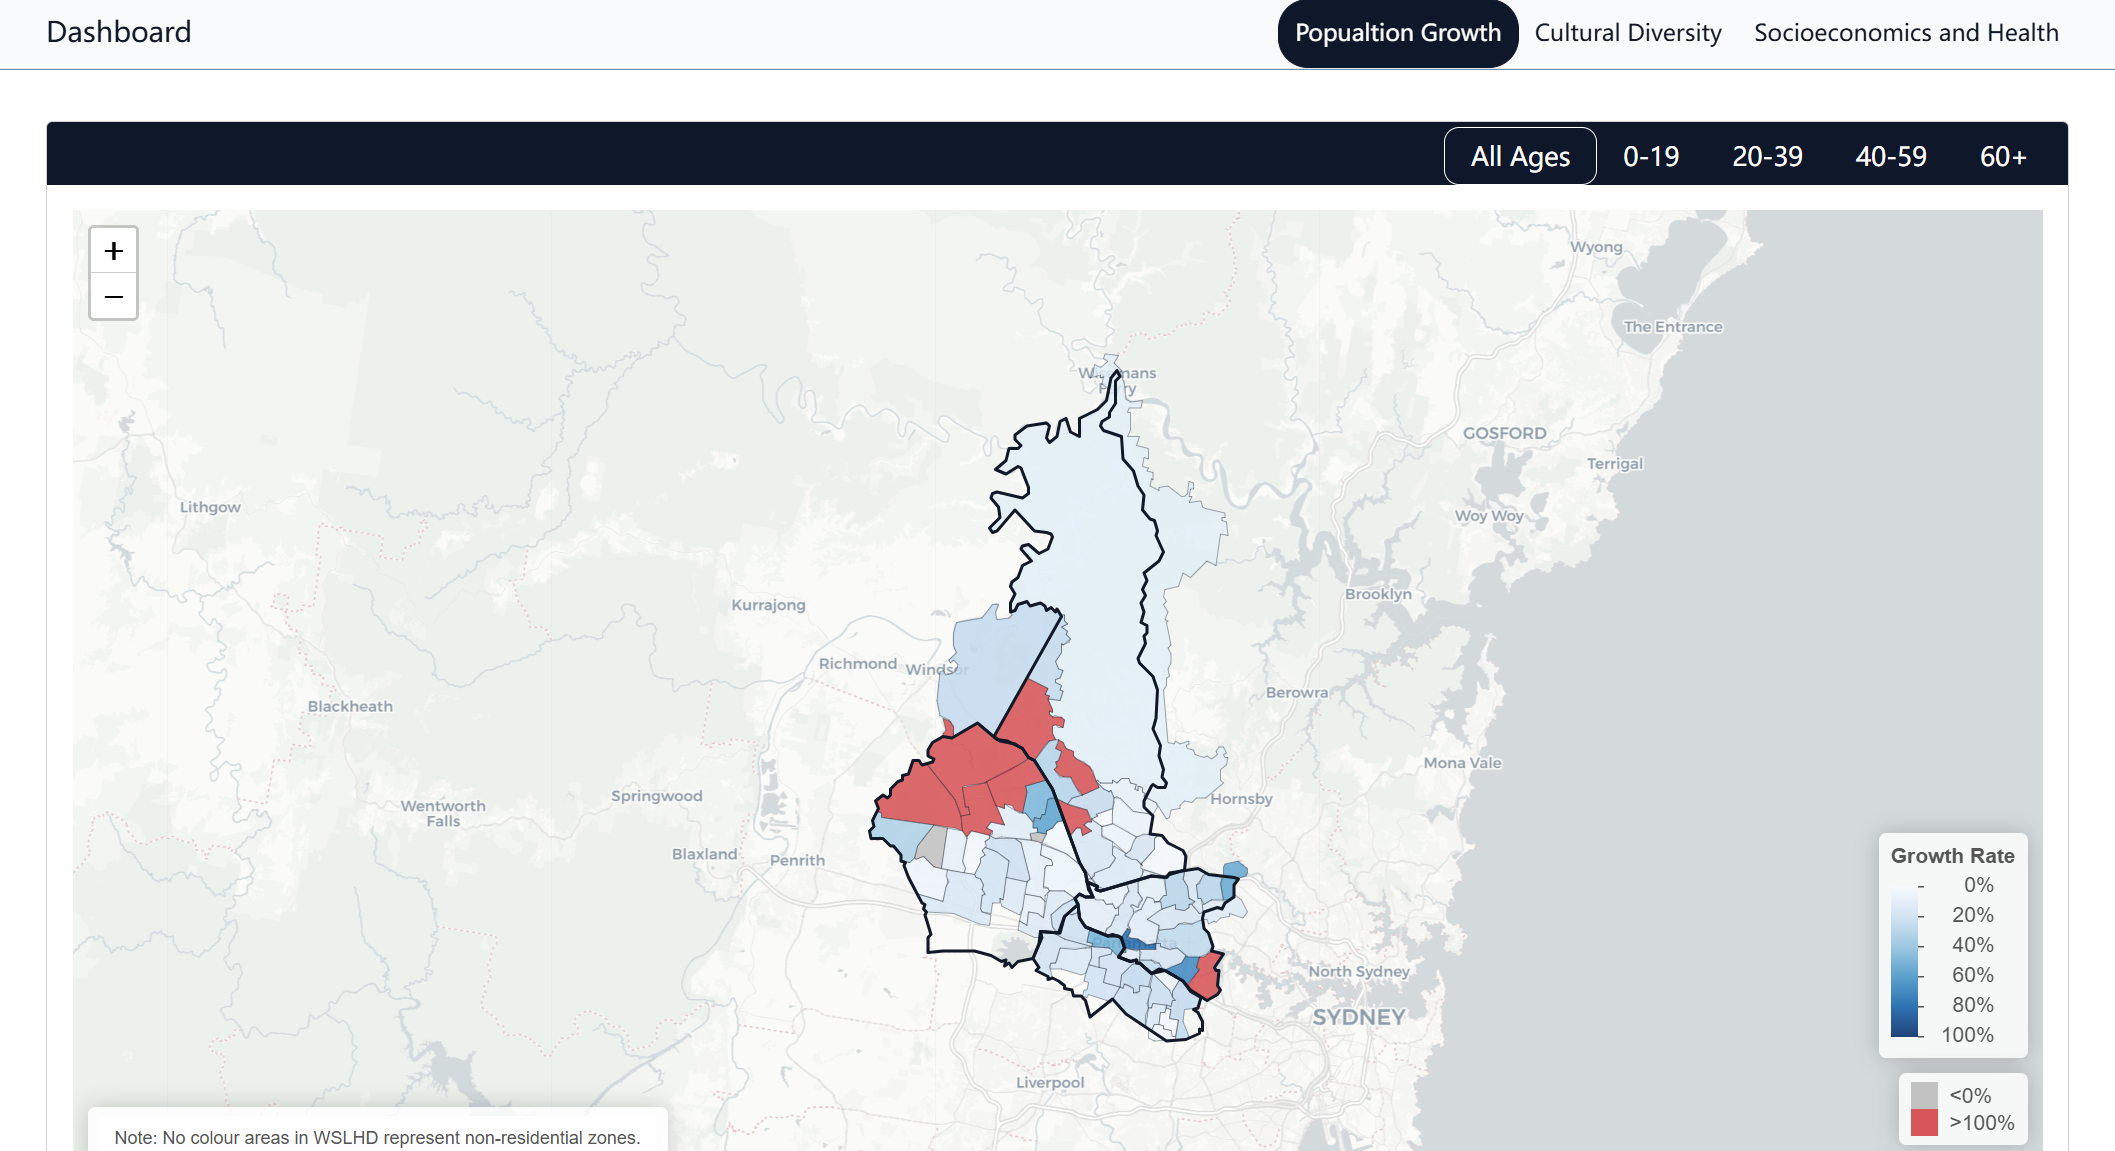Switch age filter to 0-19
2115x1151 pixels.
1650,156
